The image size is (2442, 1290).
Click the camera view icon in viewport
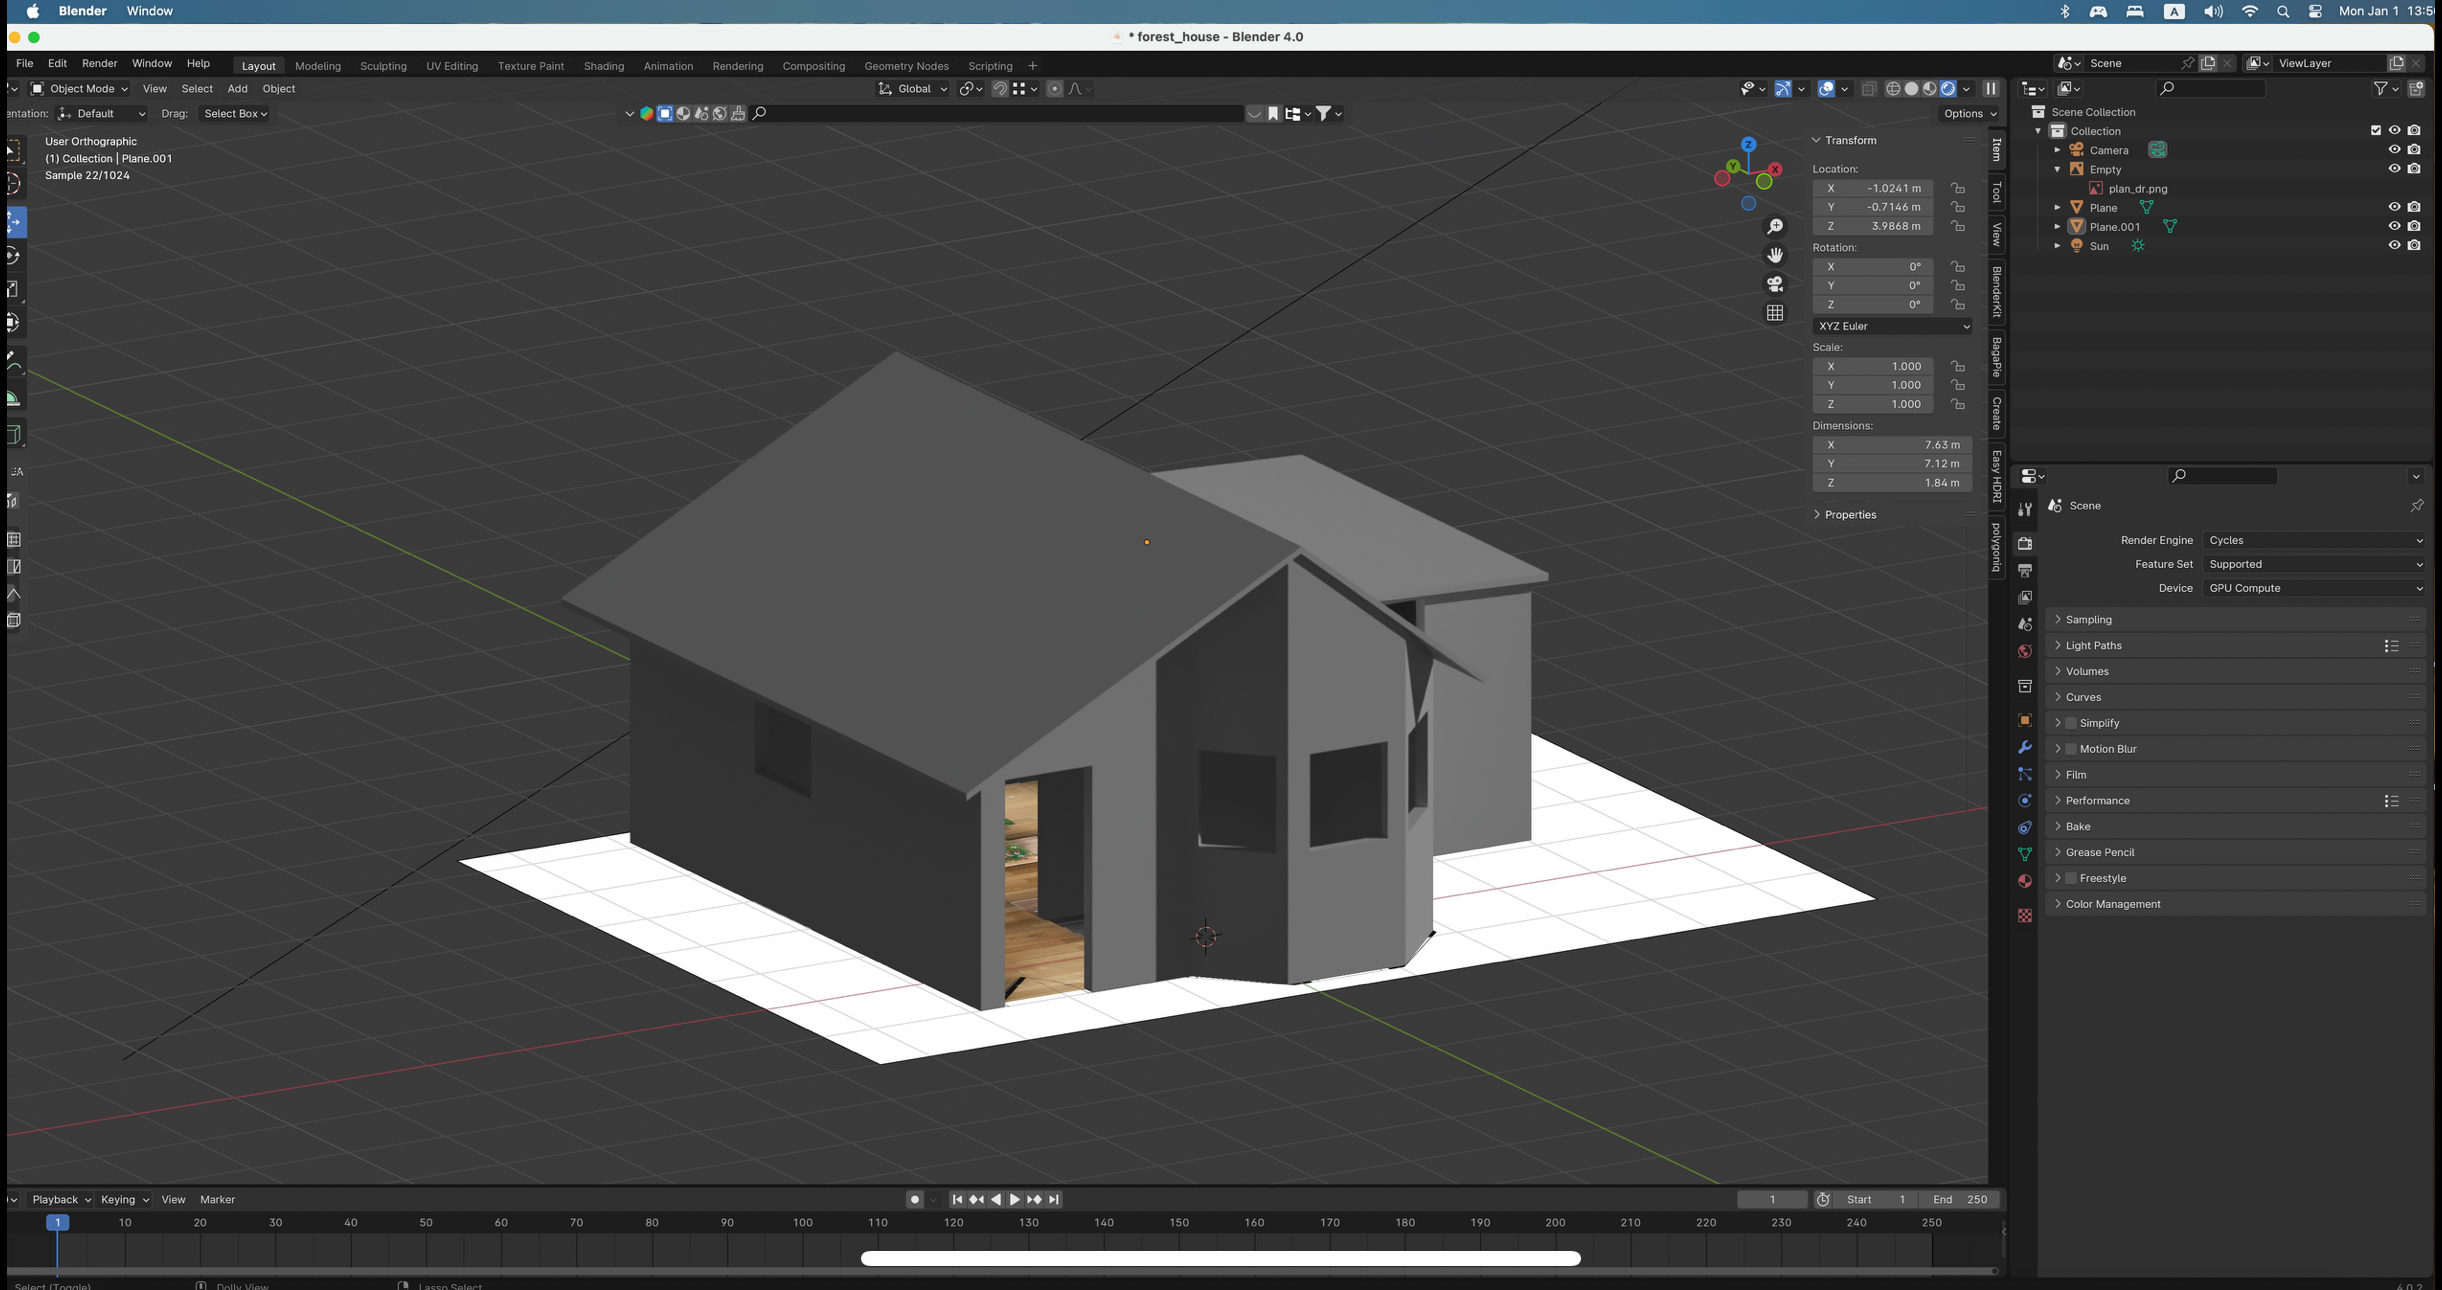[1774, 284]
